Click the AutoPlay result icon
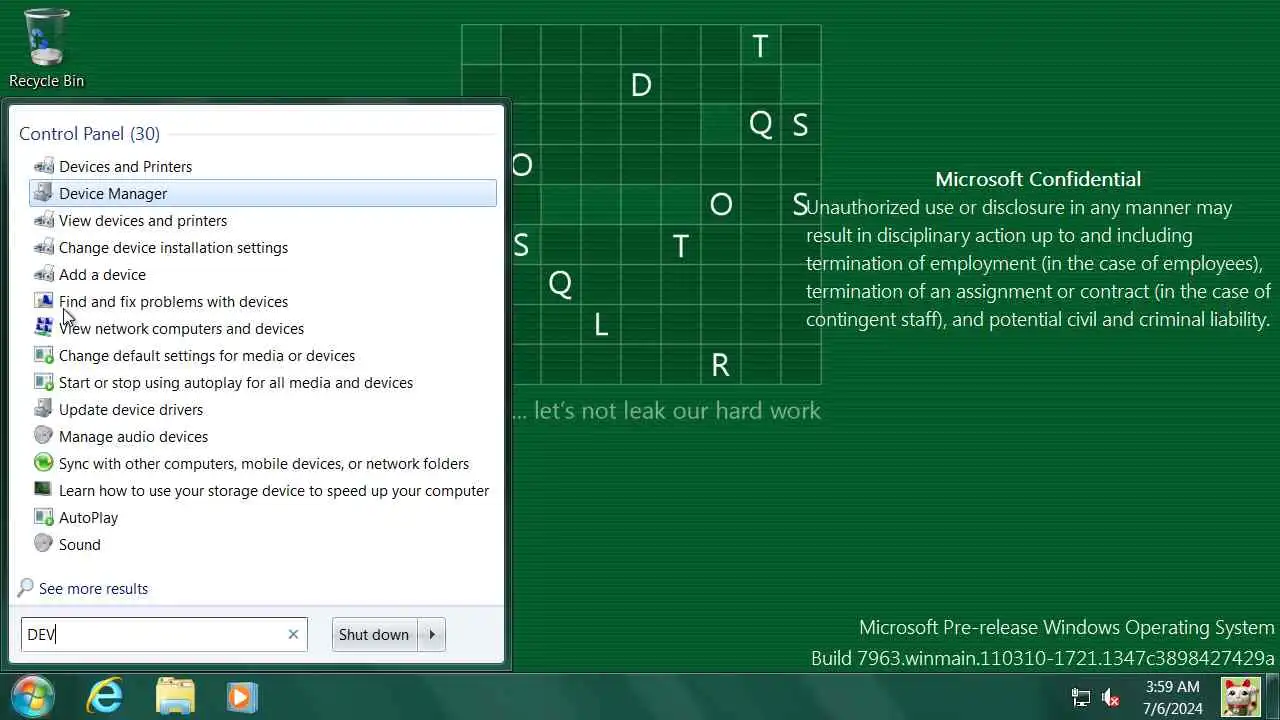The image size is (1280, 720). [43, 517]
